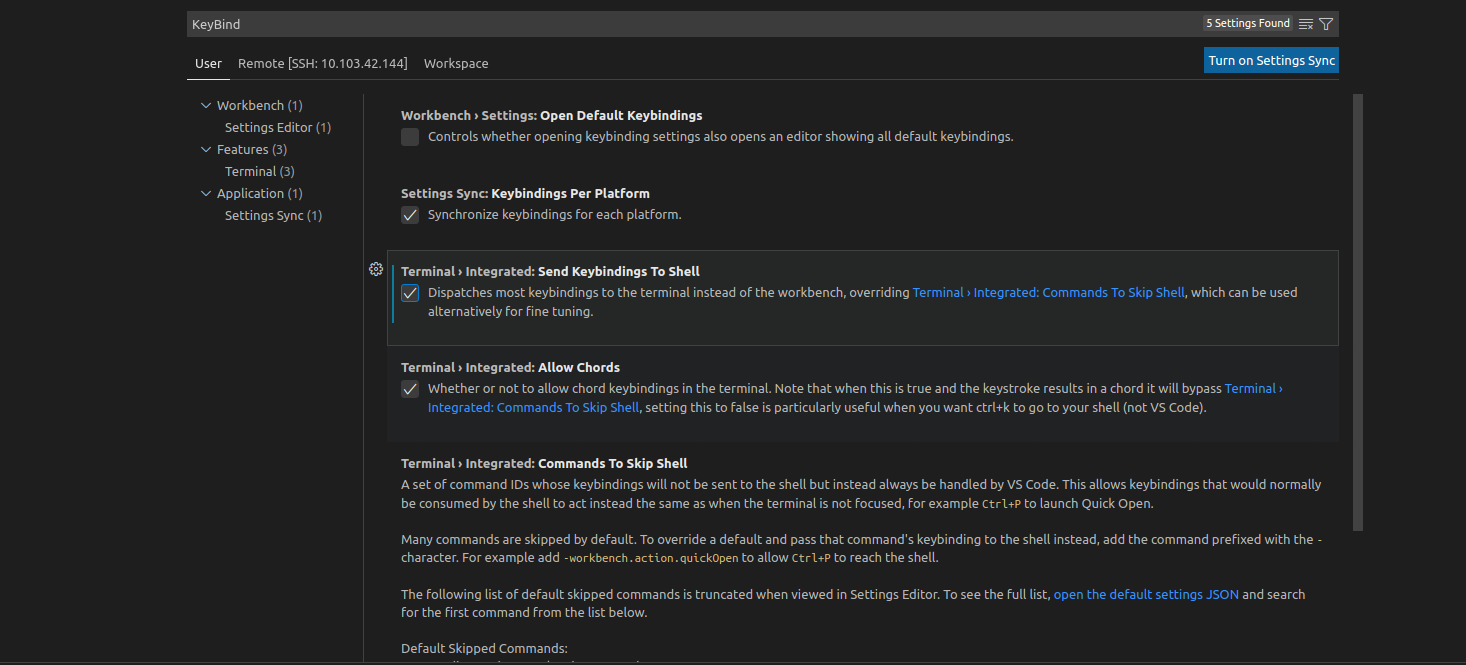Select Terminal (3) in the sidebar tree
The height and width of the screenshot is (665, 1466).
pos(259,172)
